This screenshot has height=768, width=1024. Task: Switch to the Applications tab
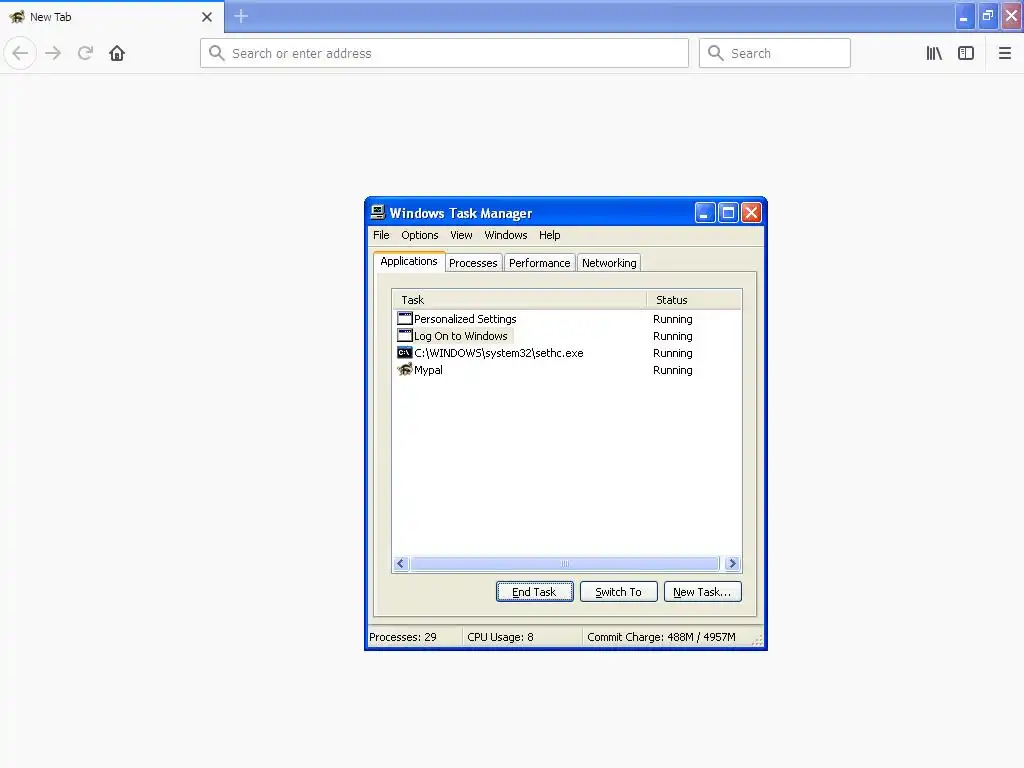coord(409,261)
